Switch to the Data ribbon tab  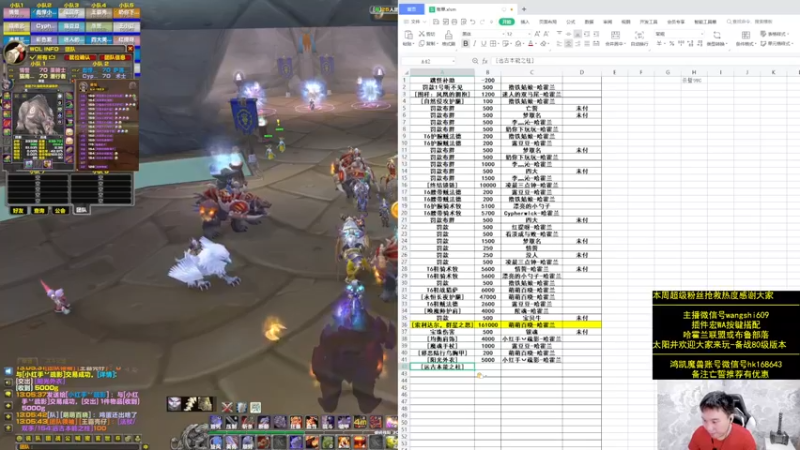589,22
